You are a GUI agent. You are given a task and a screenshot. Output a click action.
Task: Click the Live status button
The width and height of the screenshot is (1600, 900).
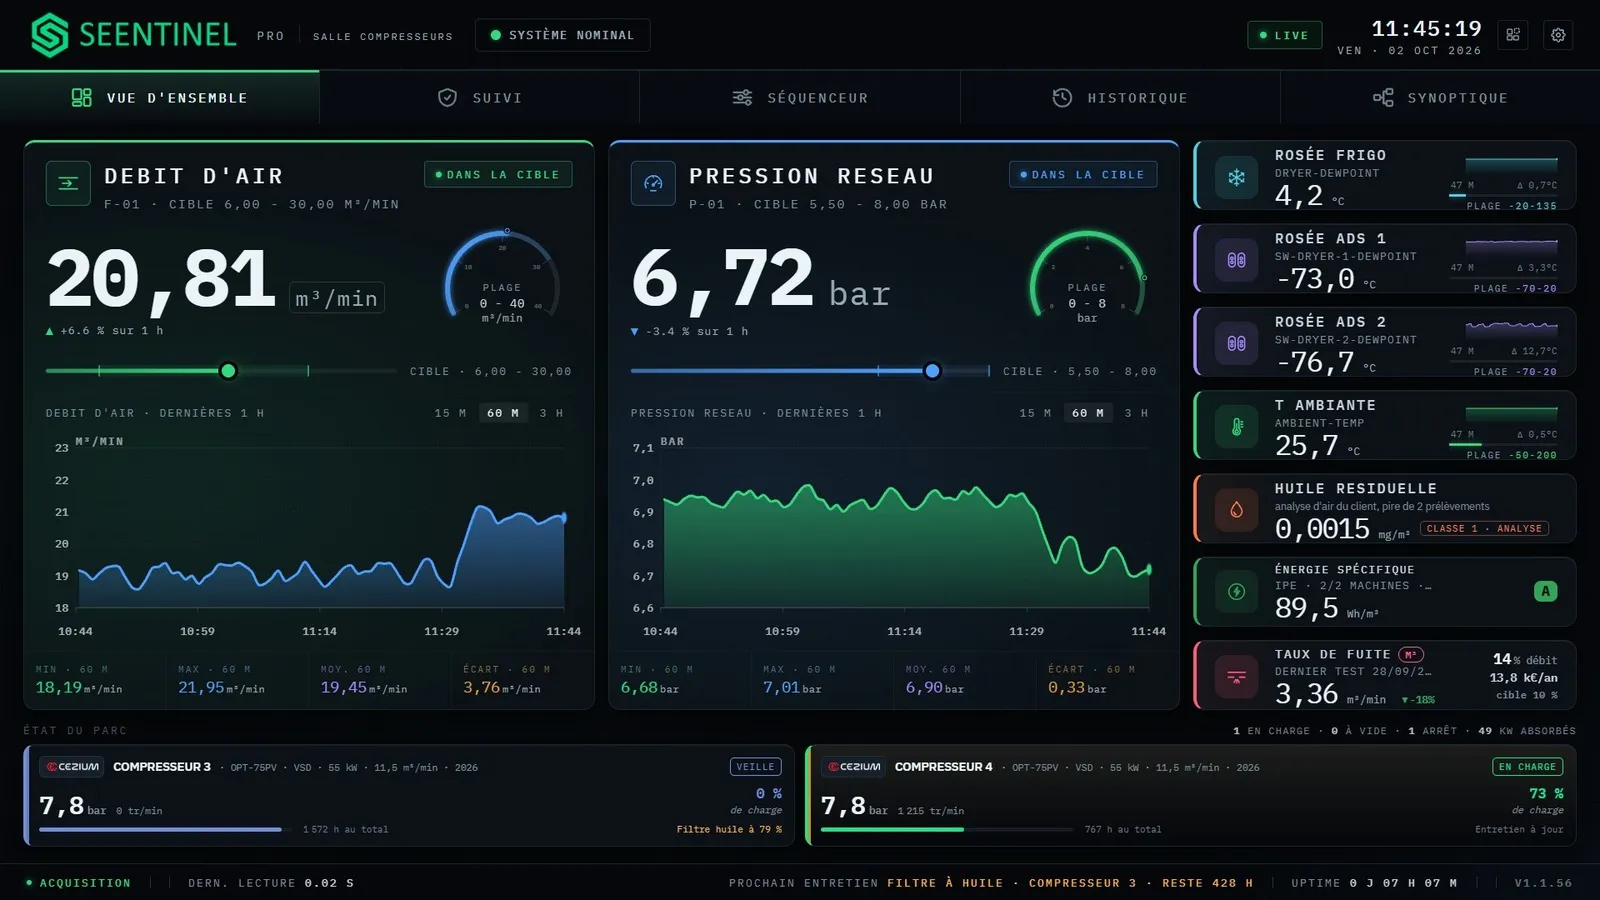(1284, 35)
